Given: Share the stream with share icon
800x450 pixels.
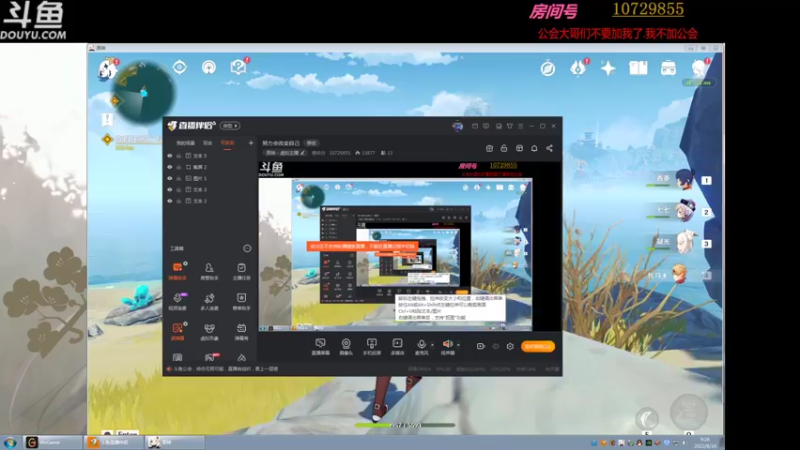Looking at the screenshot, I should [549, 148].
